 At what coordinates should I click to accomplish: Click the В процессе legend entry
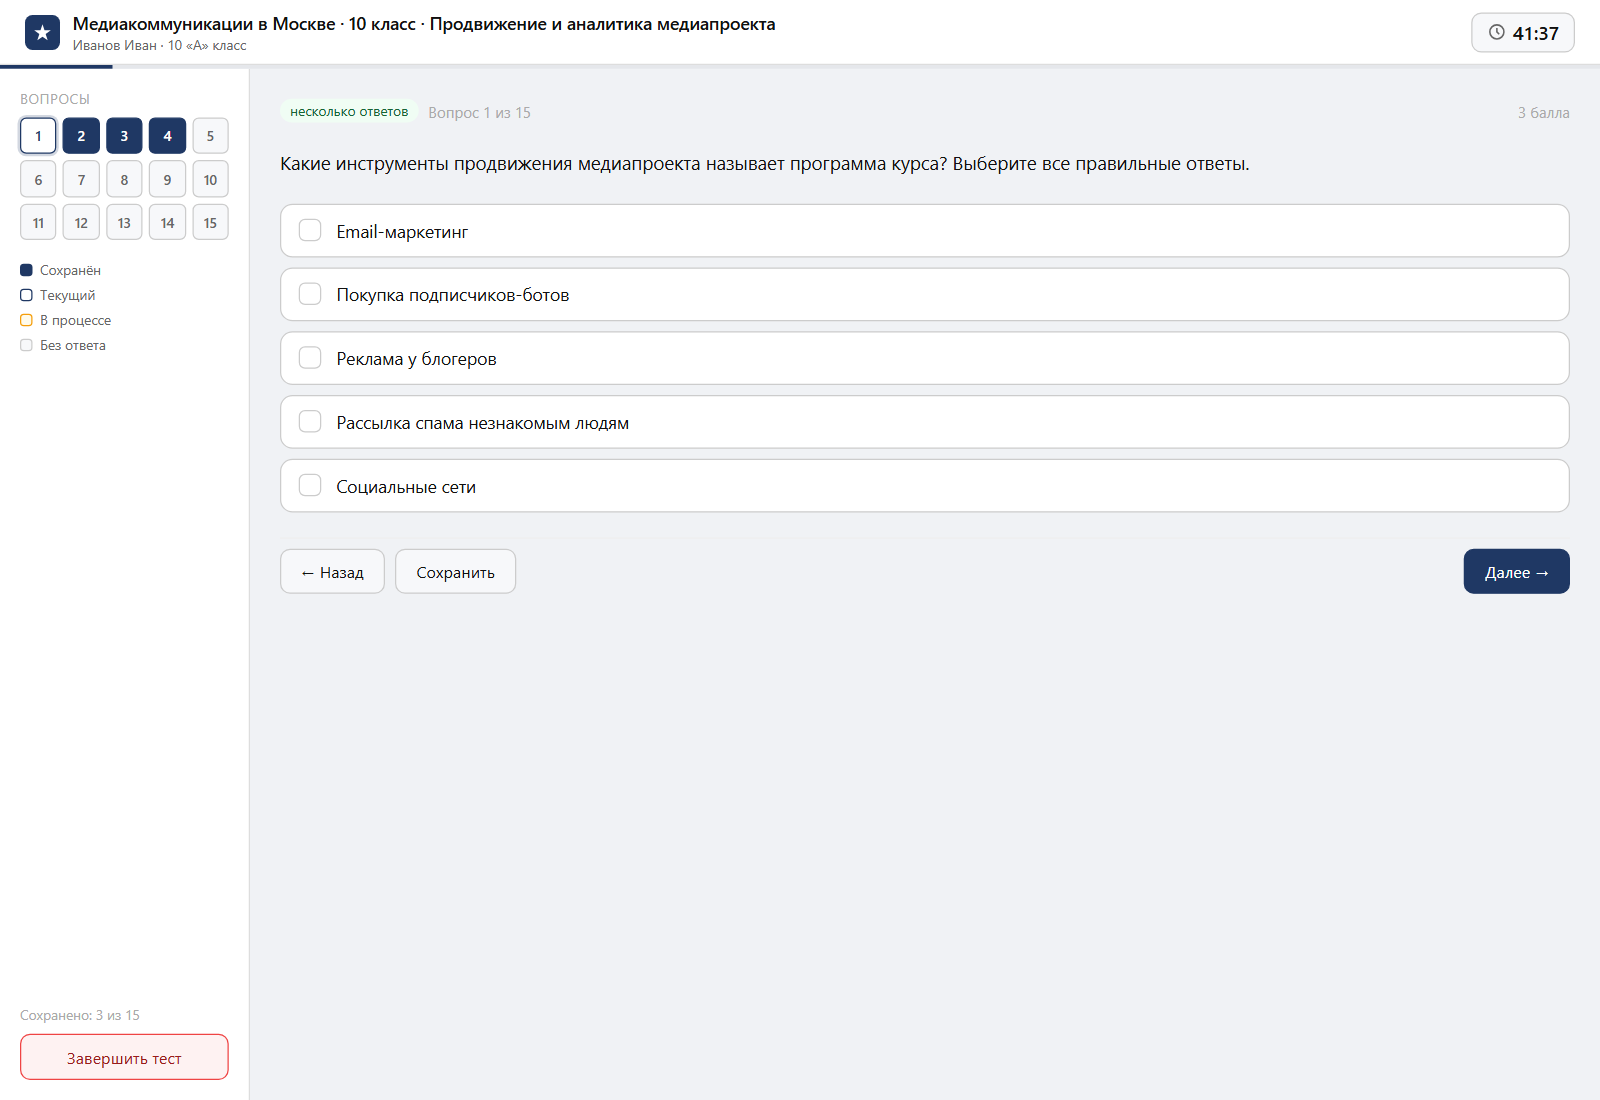coord(66,320)
